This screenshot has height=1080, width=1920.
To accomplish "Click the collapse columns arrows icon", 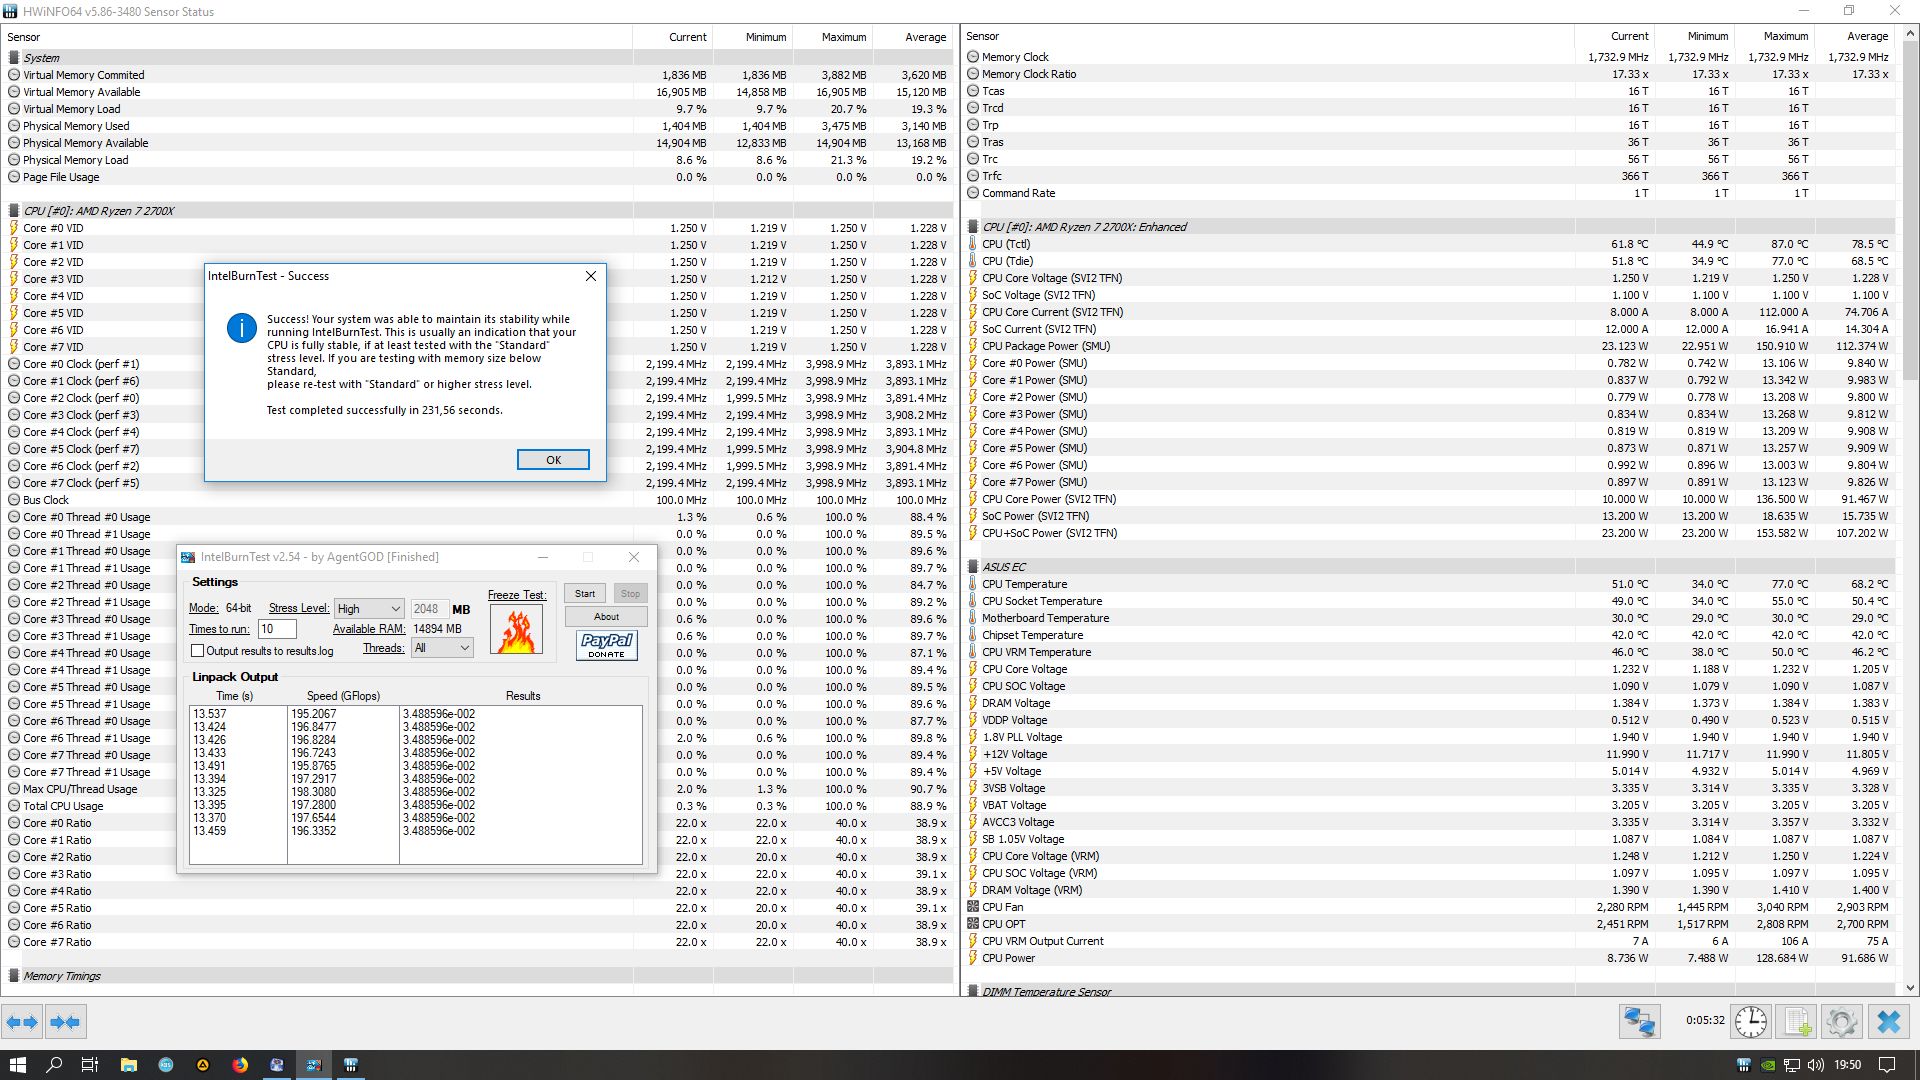I will tap(65, 1022).
